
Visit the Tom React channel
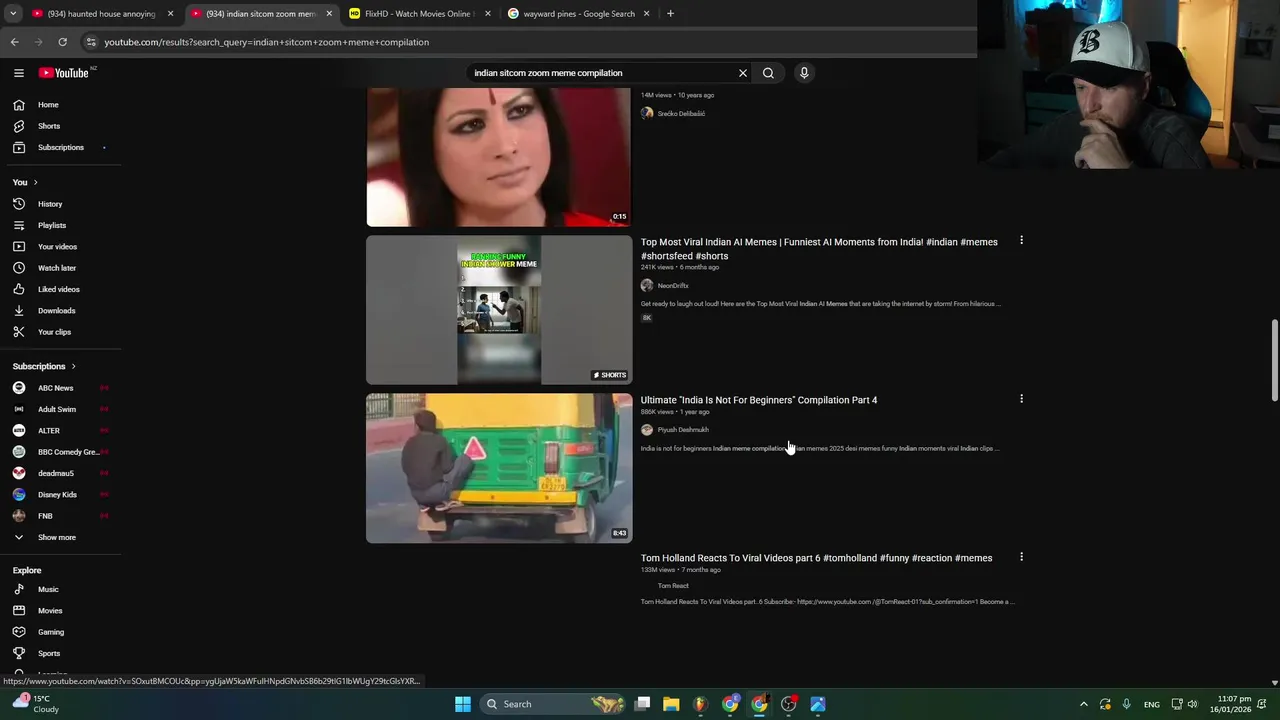(673, 586)
